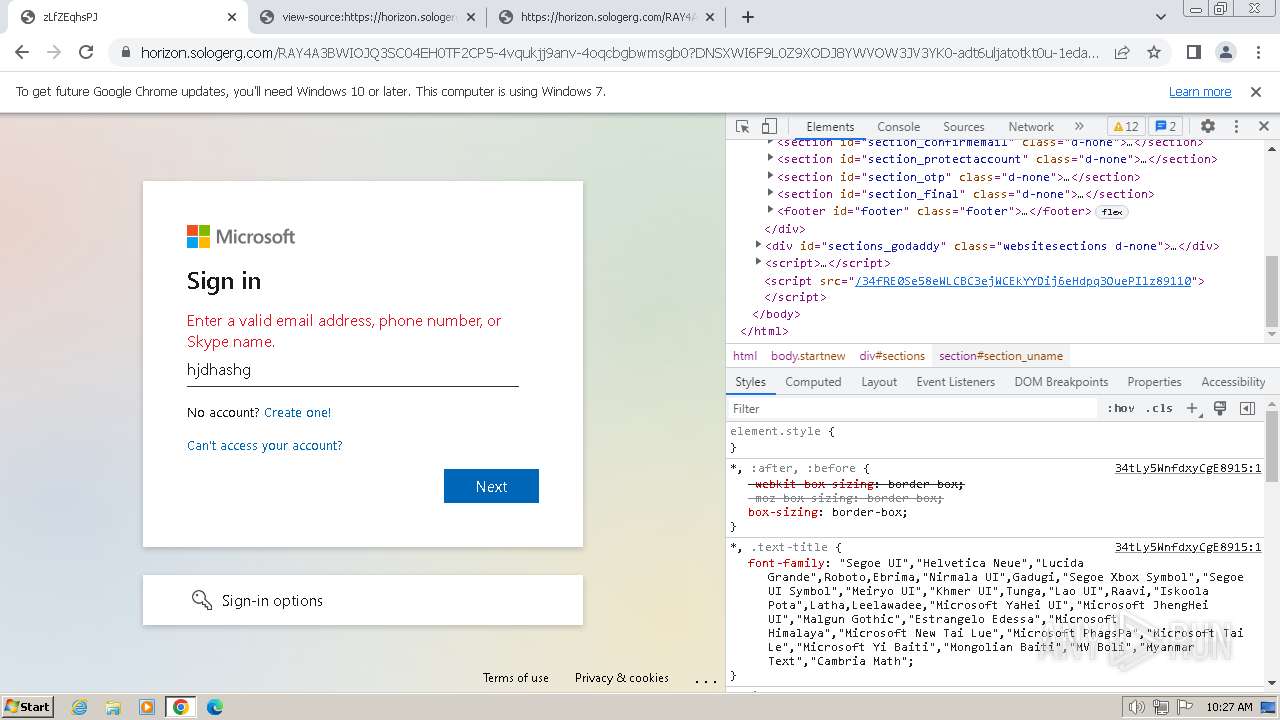The image size is (1280, 720).
Task: Click the email input field with hjdhashg
Action: (x=352, y=370)
